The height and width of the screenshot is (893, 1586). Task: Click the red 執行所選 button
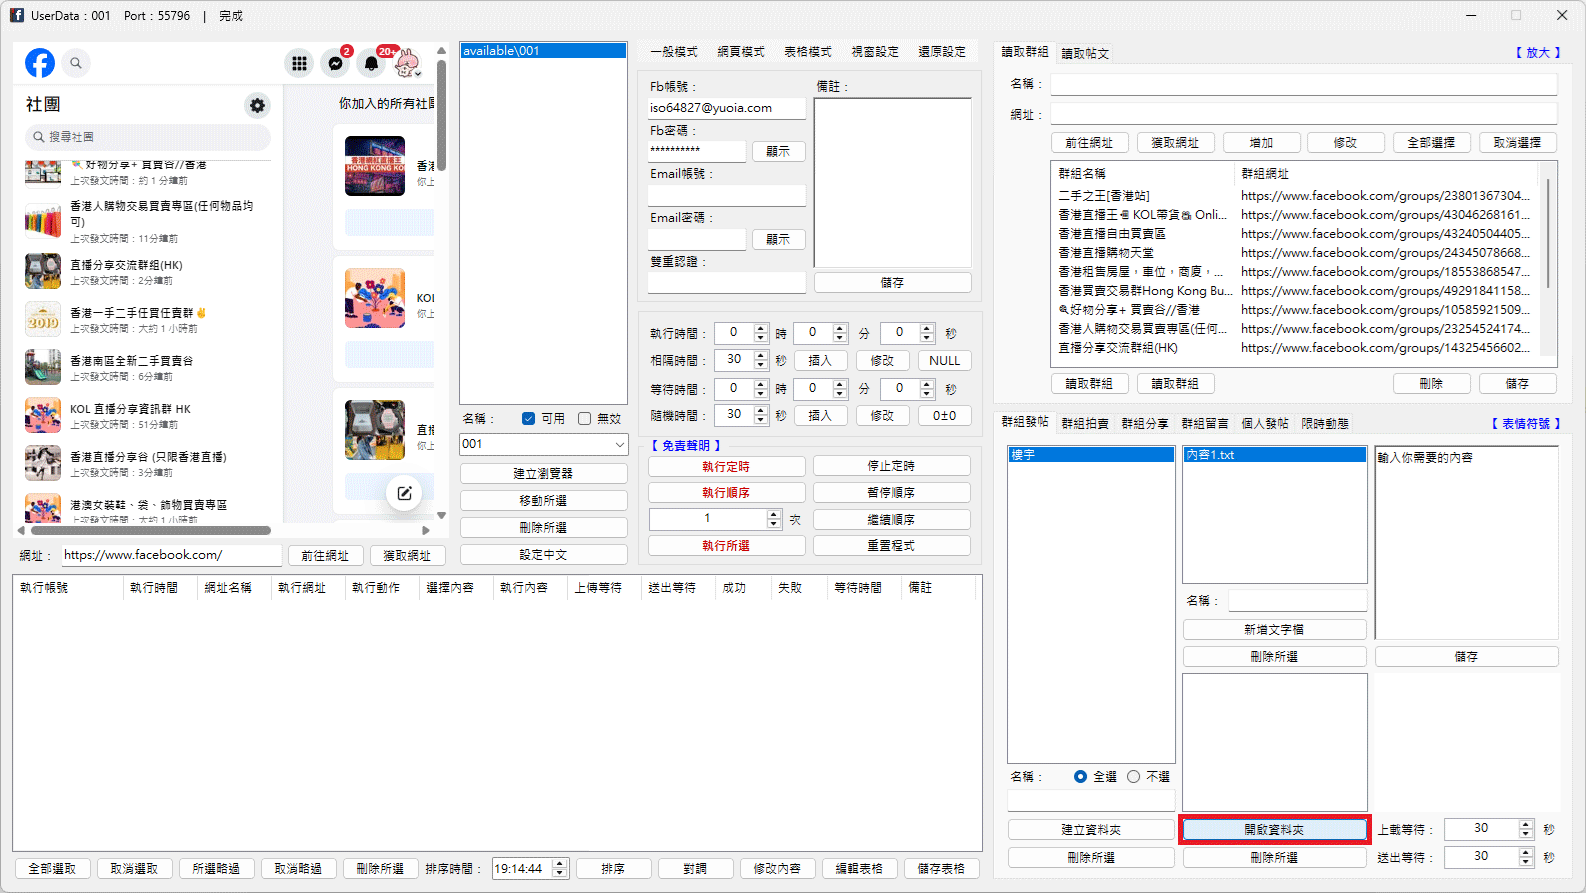[x=726, y=546]
